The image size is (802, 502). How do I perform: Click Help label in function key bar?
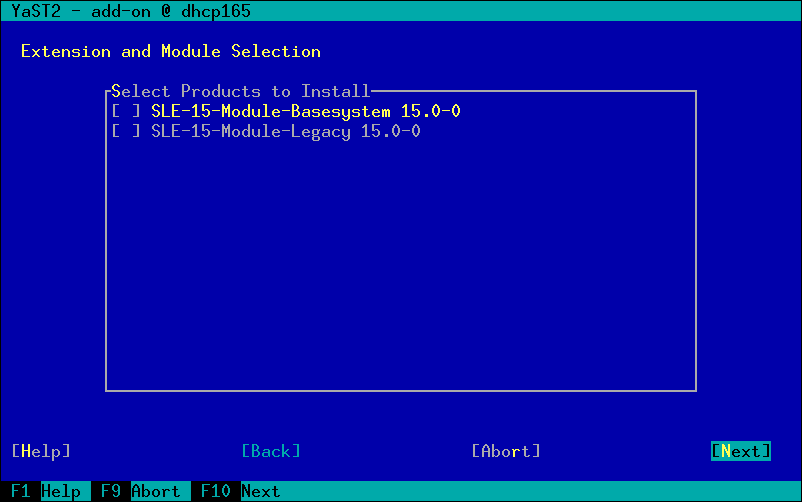click(x=61, y=491)
